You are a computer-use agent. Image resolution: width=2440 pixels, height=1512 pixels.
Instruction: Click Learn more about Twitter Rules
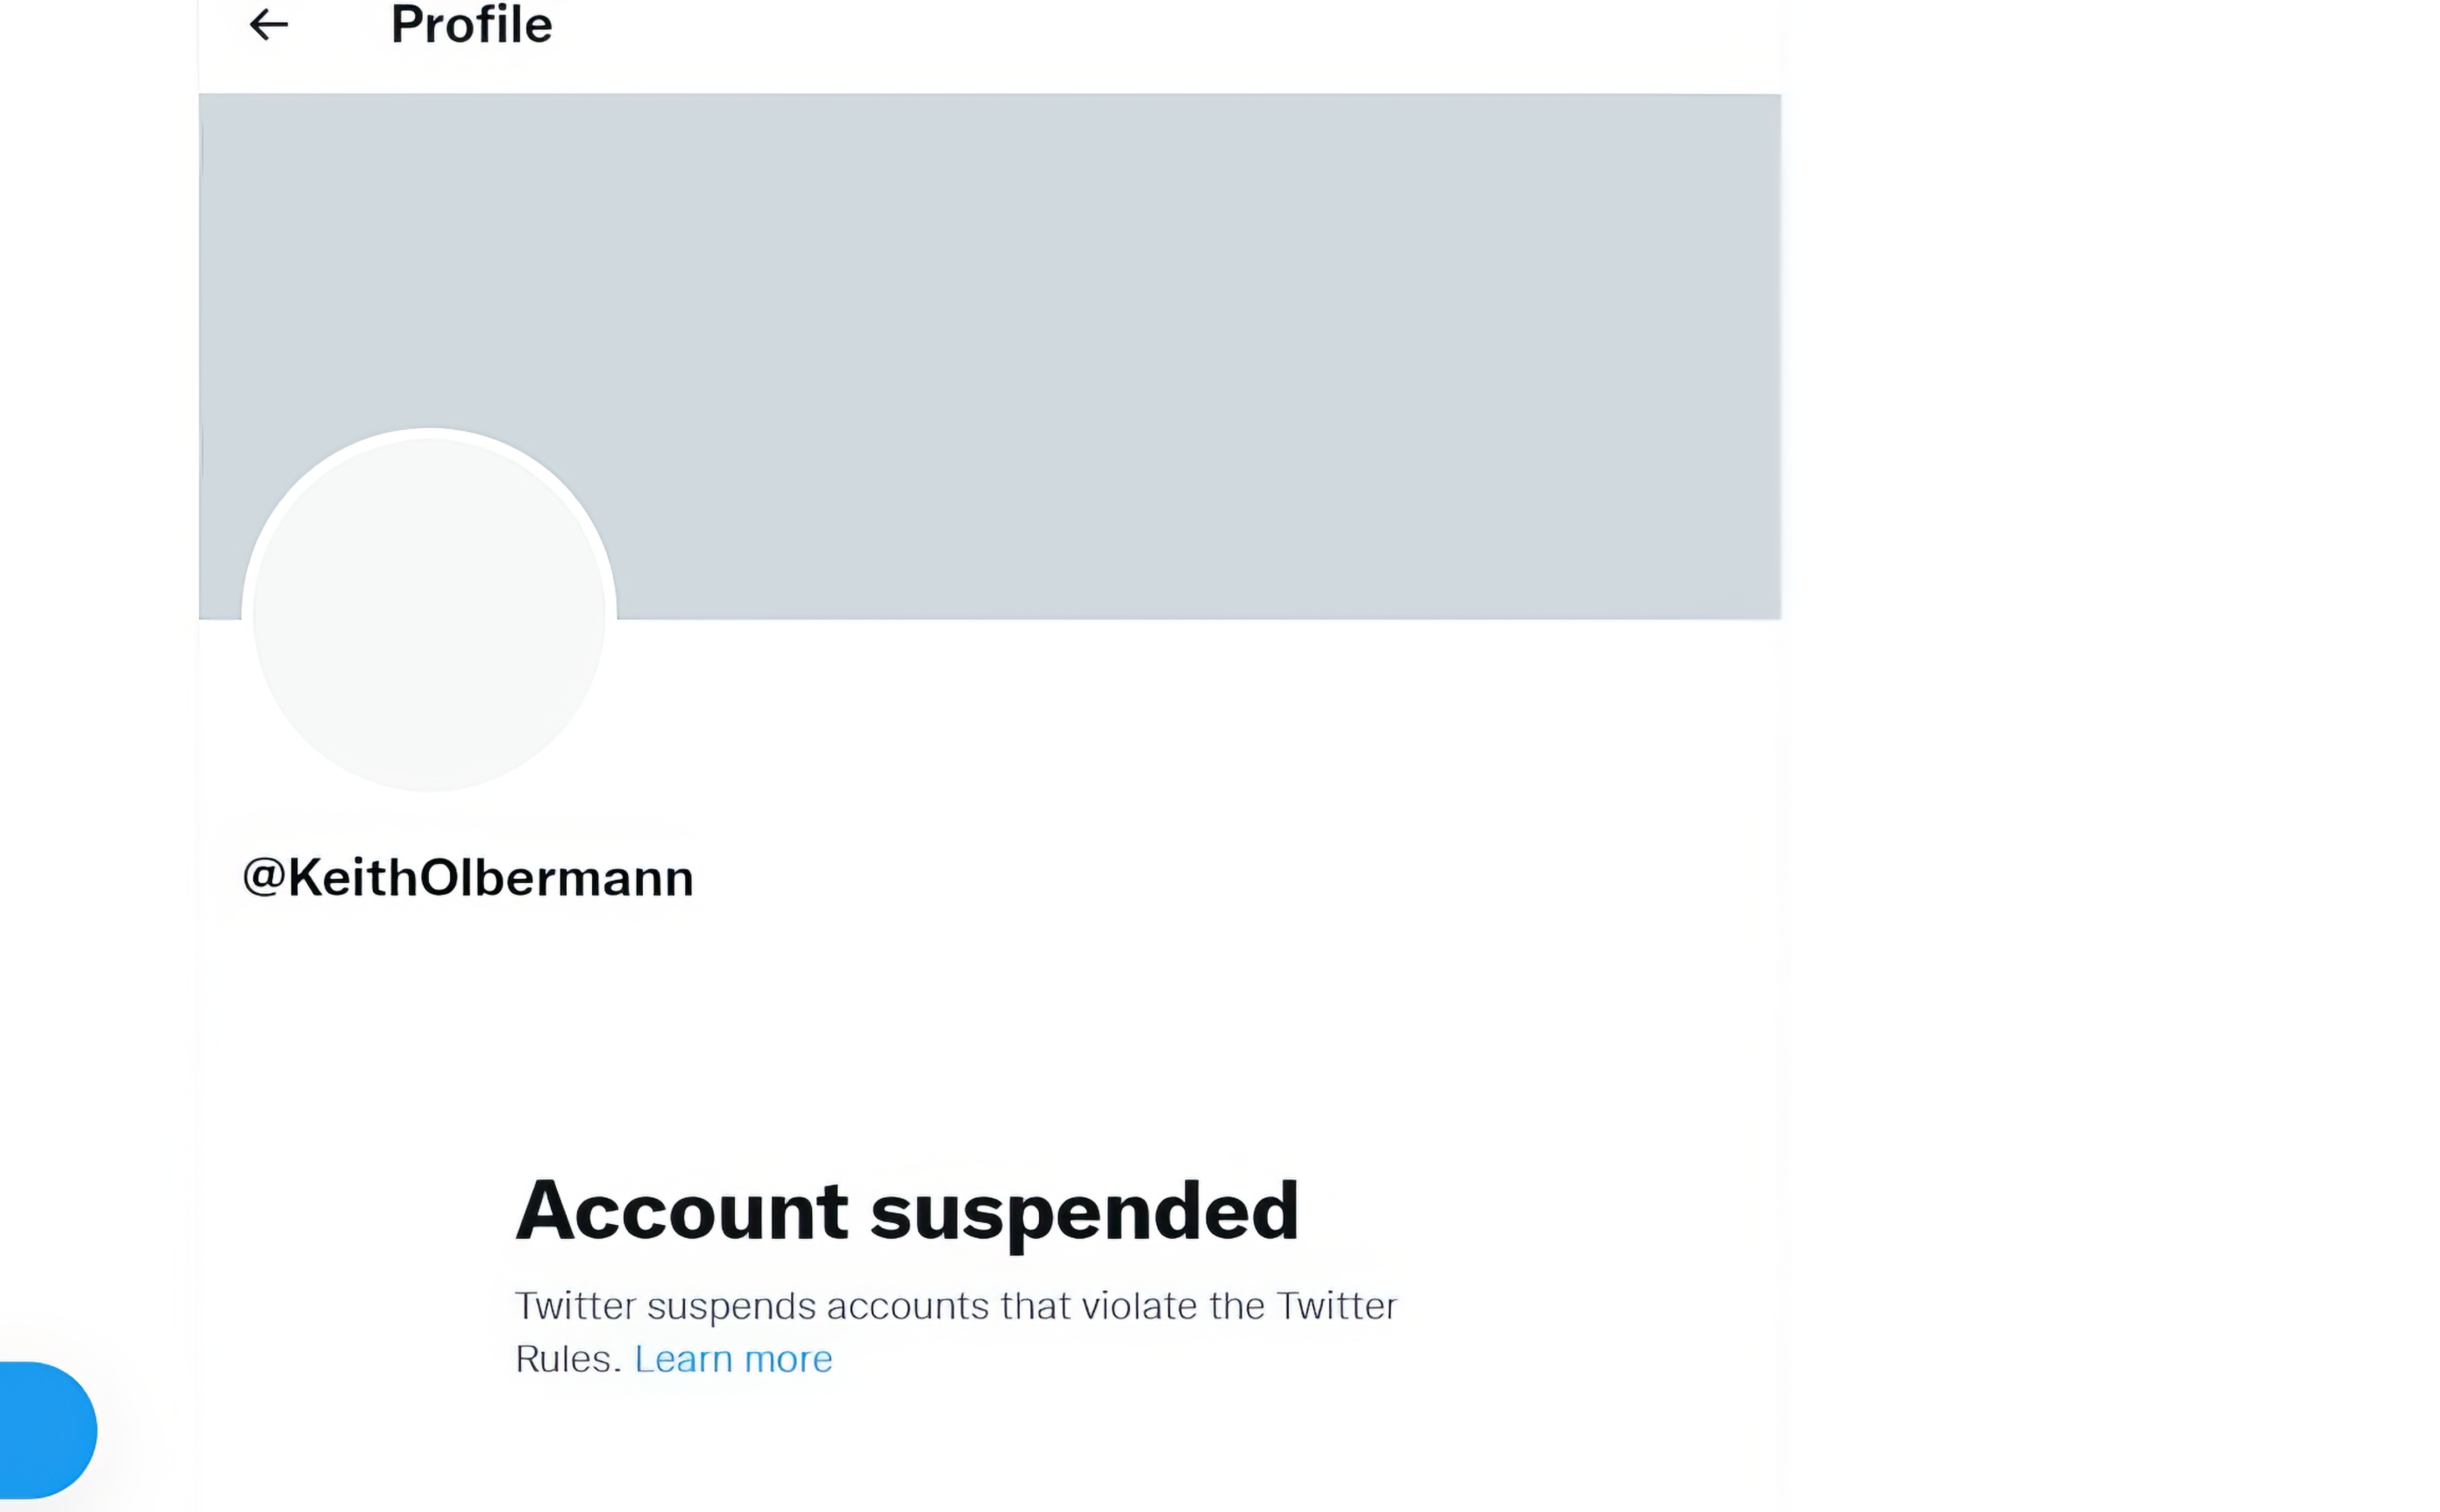(733, 1359)
